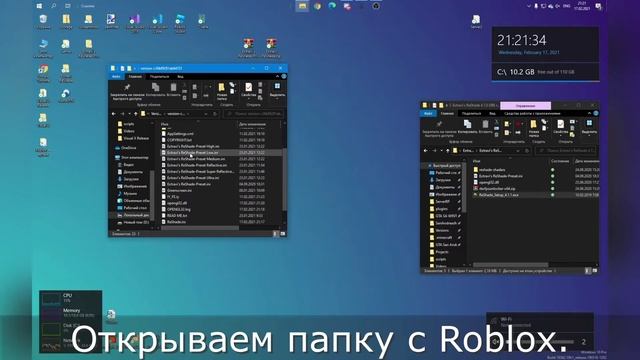Go back in the right Explorer window
640x360 pixels.
pyautogui.click(x=426, y=151)
